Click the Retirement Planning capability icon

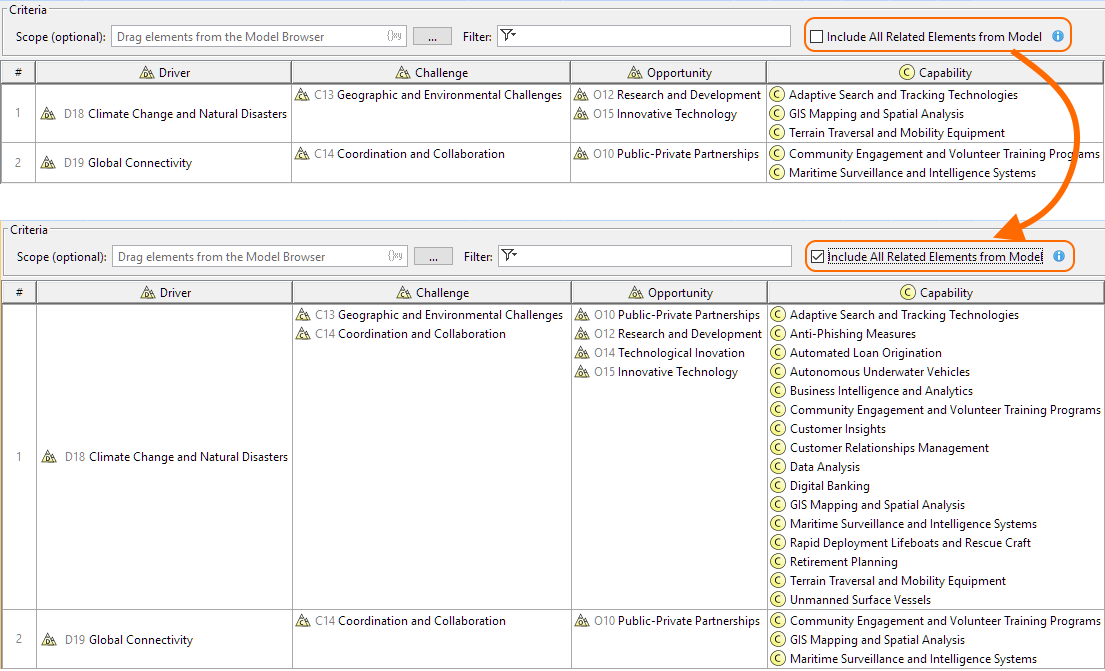click(778, 562)
